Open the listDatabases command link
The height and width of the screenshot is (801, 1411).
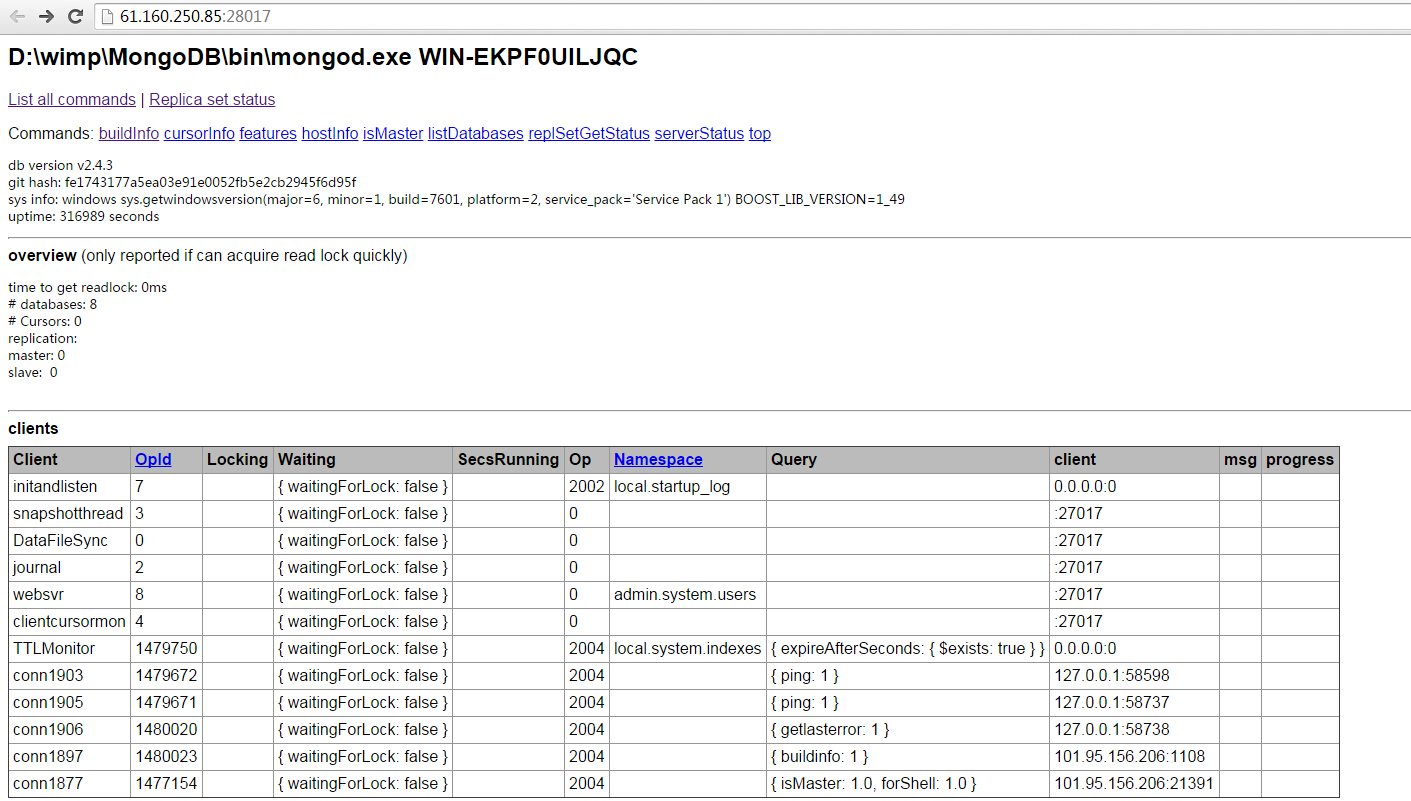pos(476,133)
